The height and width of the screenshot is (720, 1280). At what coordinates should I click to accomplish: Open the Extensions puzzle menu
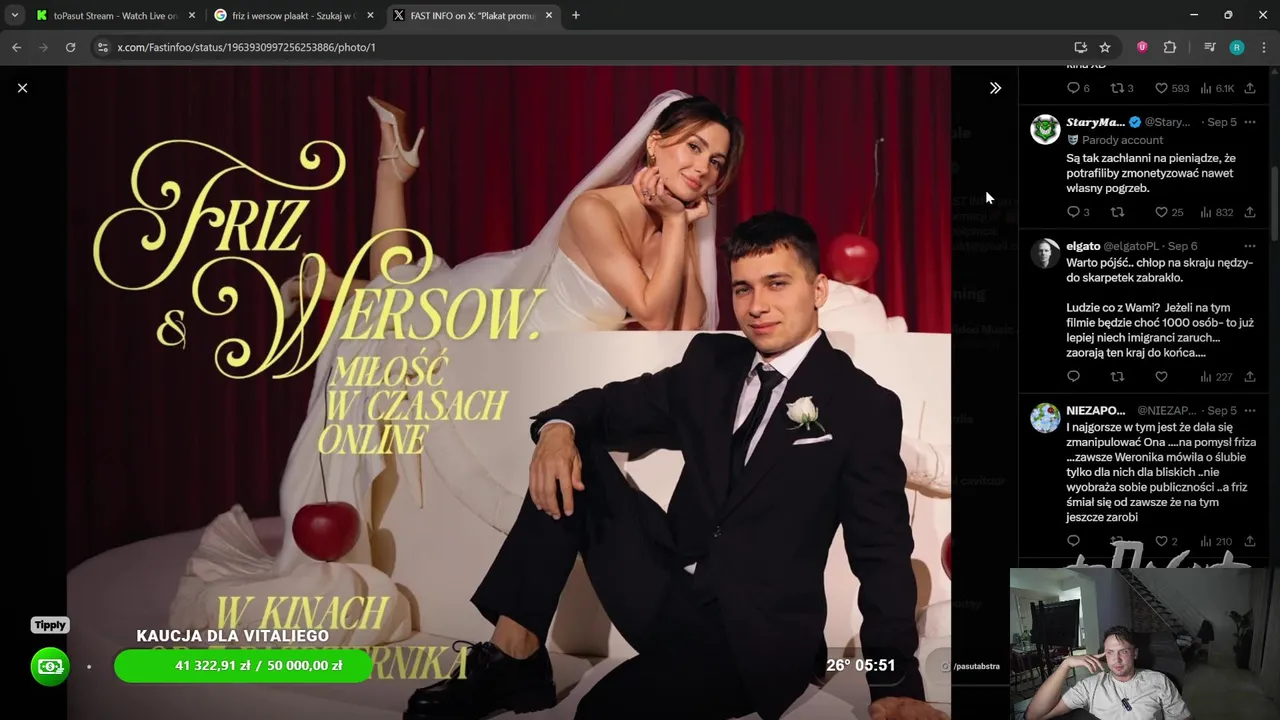1170,47
